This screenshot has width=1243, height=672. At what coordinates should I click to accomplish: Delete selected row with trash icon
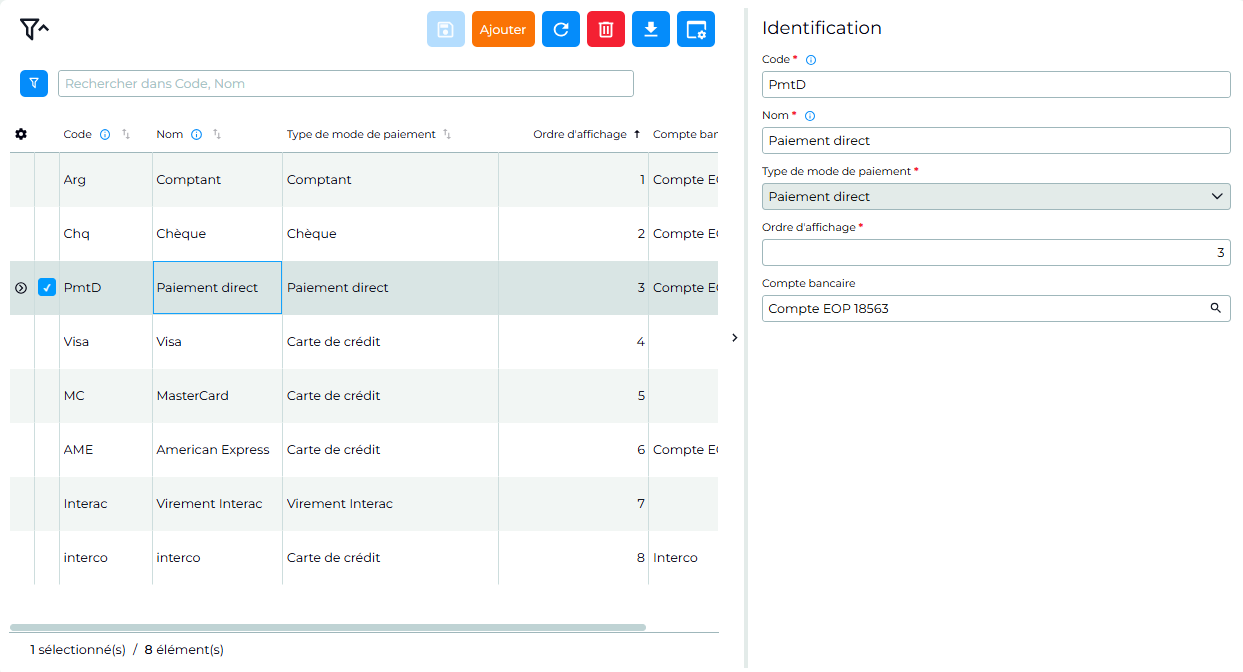pyautogui.click(x=606, y=29)
